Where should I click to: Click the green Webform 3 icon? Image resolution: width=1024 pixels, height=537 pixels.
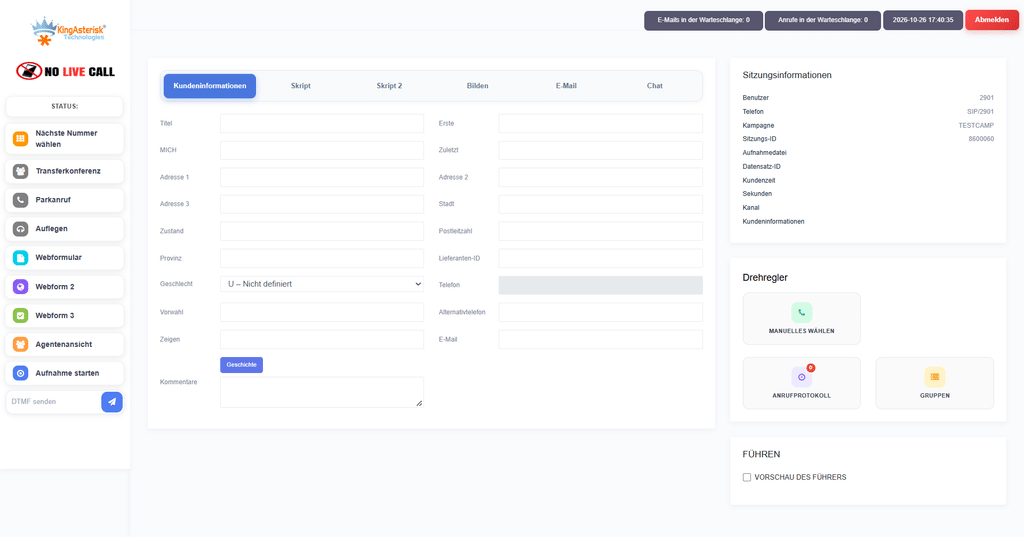click(20, 316)
